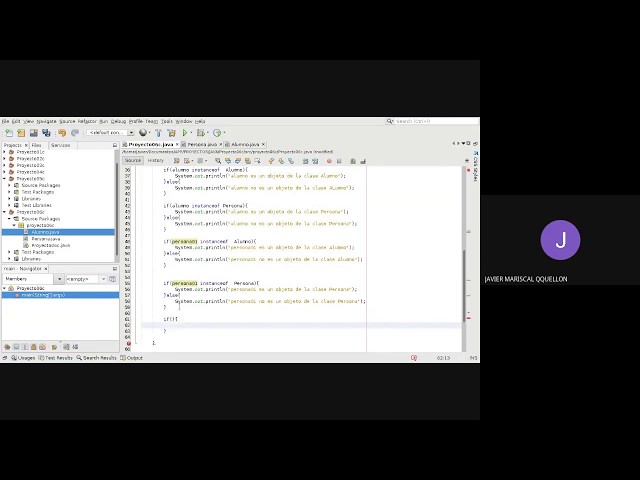Click the Debug Project icon

click(200, 133)
